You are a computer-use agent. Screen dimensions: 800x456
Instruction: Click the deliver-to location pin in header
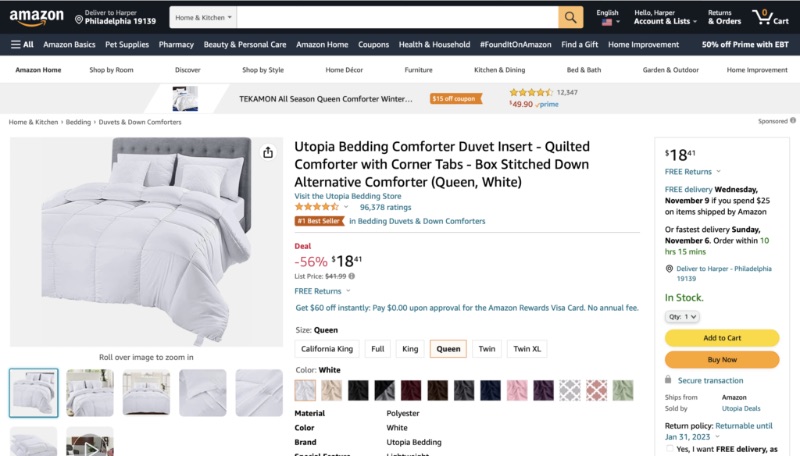click(x=78, y=19)
